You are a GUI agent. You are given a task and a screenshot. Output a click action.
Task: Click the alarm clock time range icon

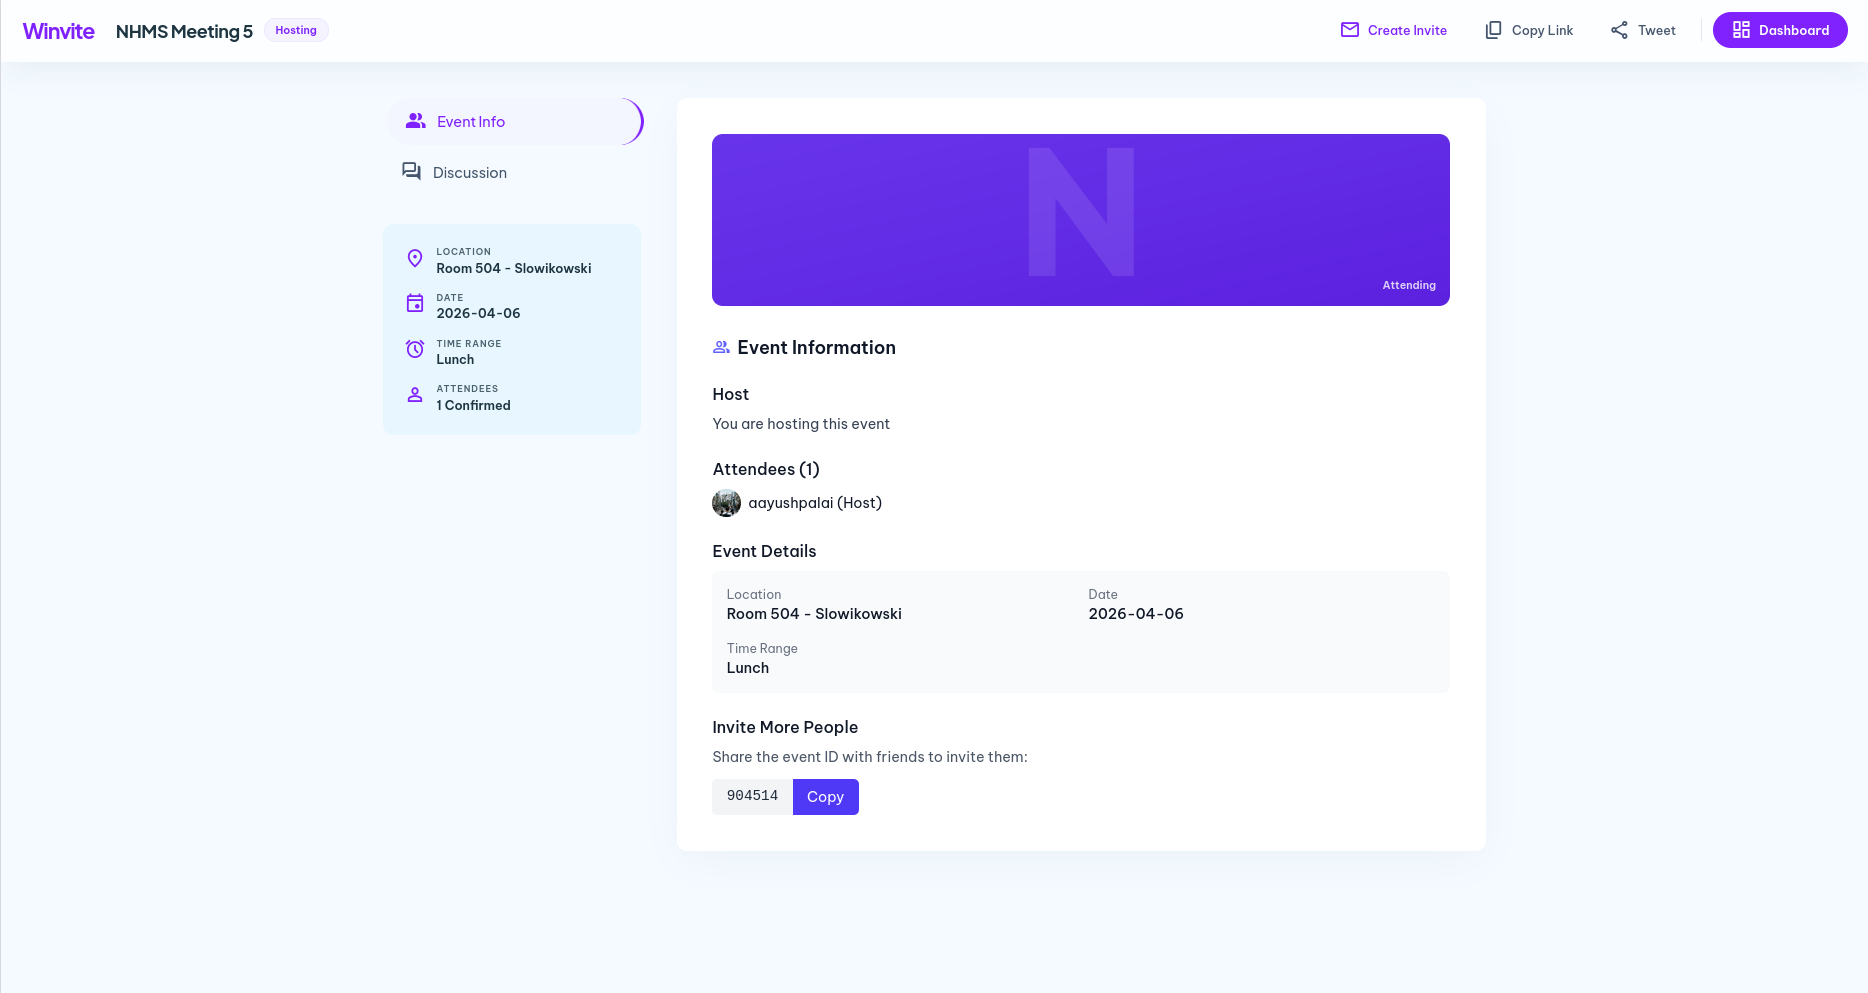coord(415,349)
